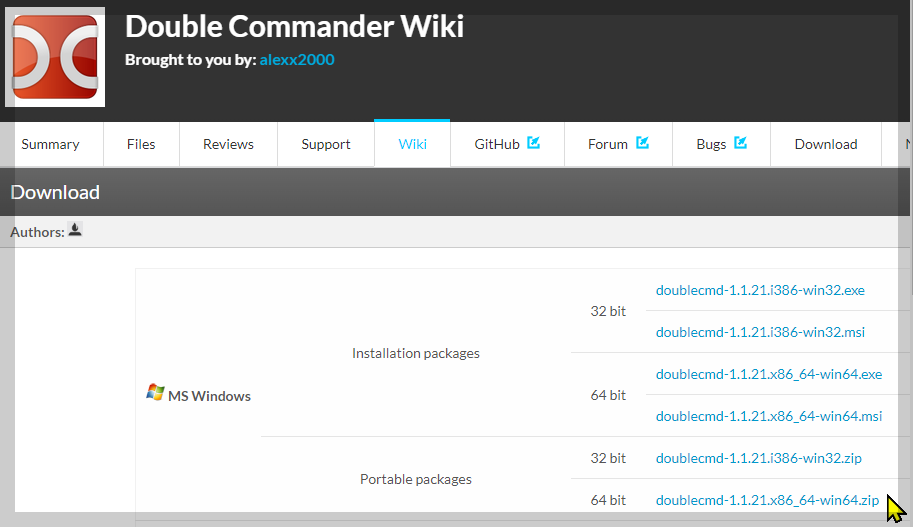Click the Bugs external link icon
This screenshot has height=527, width=913.
[740, 143]
